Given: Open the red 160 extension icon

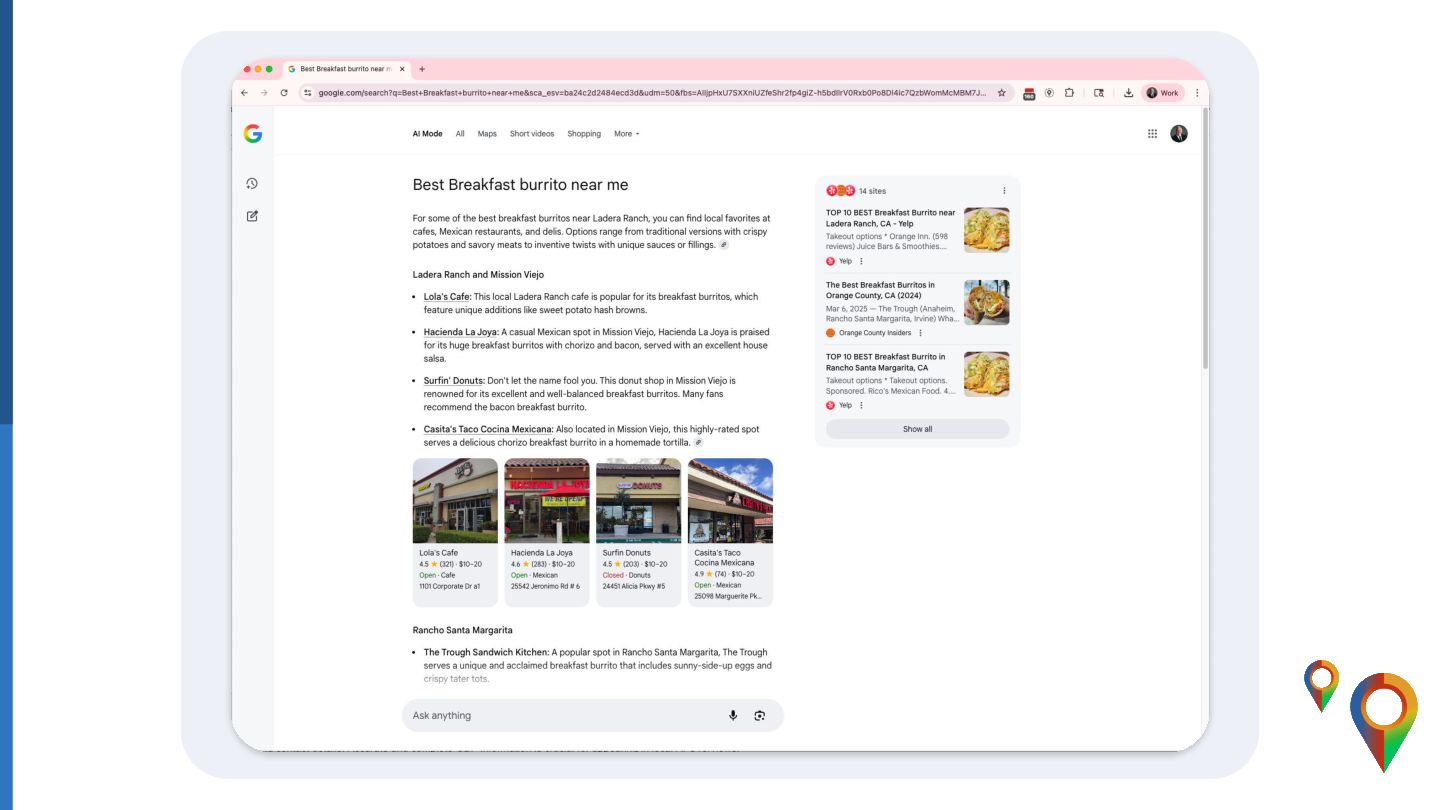Looking at the screenshot, I should point(1029,93).
